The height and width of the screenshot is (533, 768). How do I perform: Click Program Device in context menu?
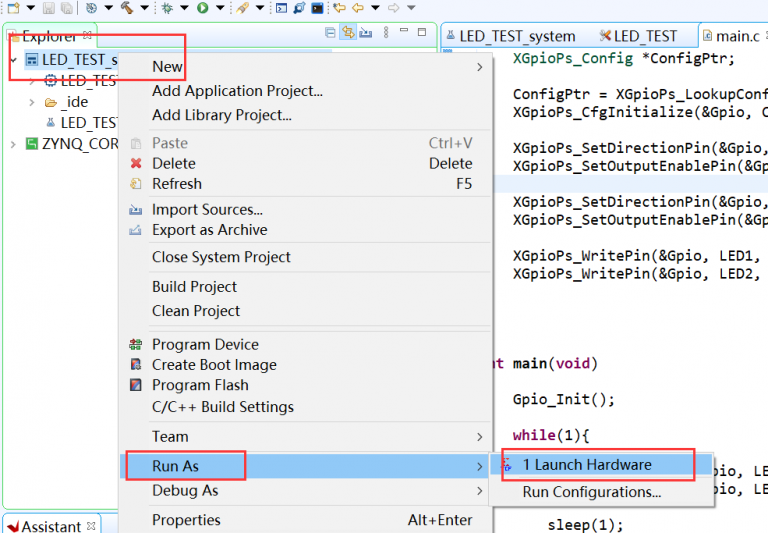[x=205, y=345]
